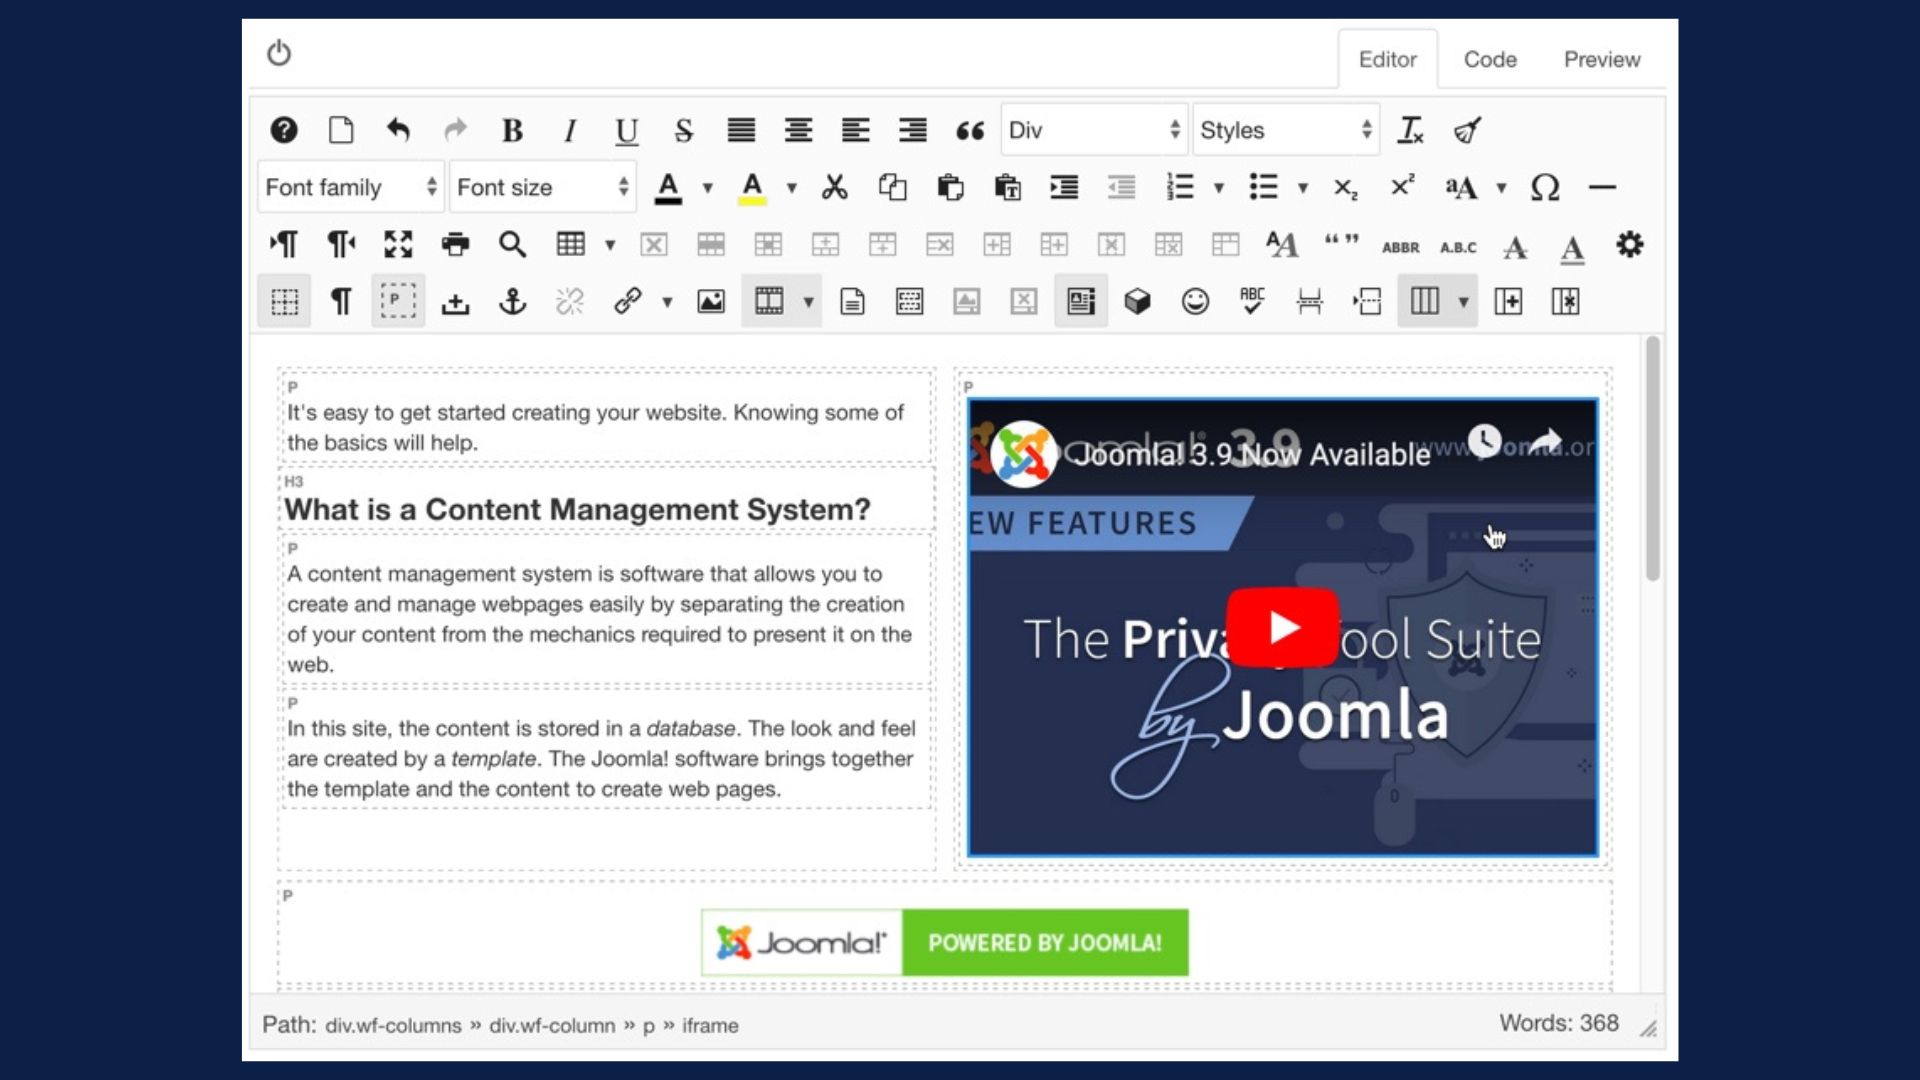
Task: Print the document
Action: (455, 244)
